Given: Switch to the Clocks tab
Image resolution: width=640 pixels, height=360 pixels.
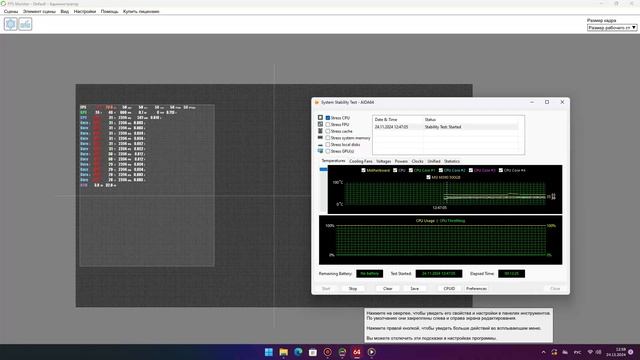Looking at the screenshot, I should pos(418,161).
